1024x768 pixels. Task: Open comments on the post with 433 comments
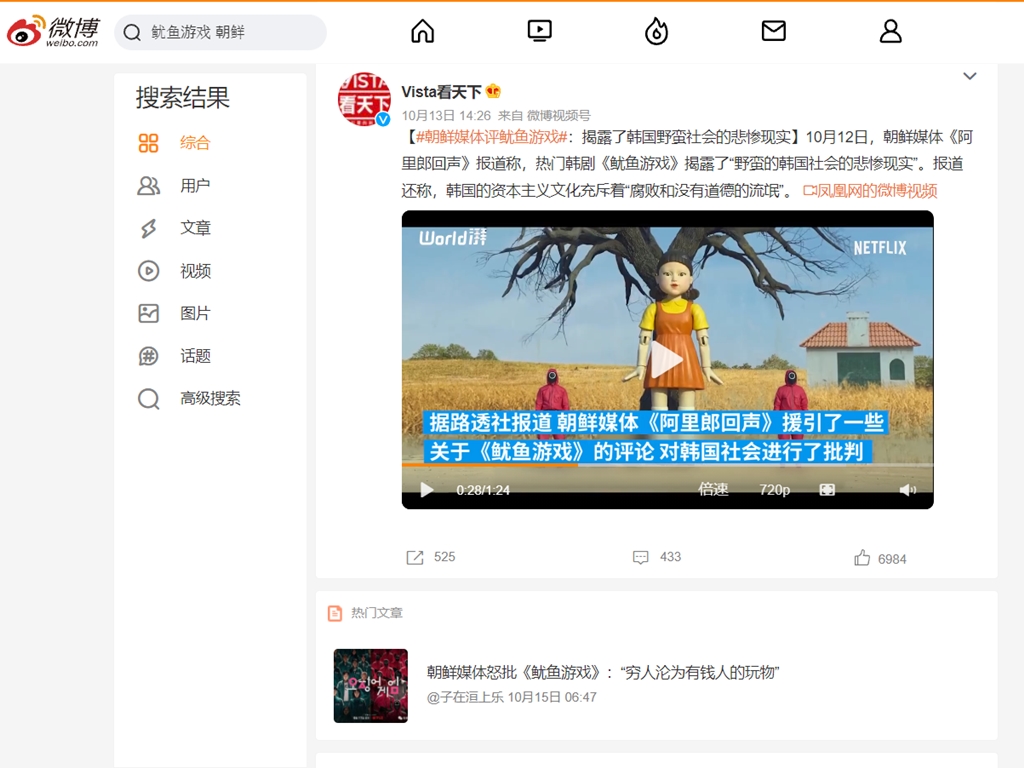(x=656, y=557)
